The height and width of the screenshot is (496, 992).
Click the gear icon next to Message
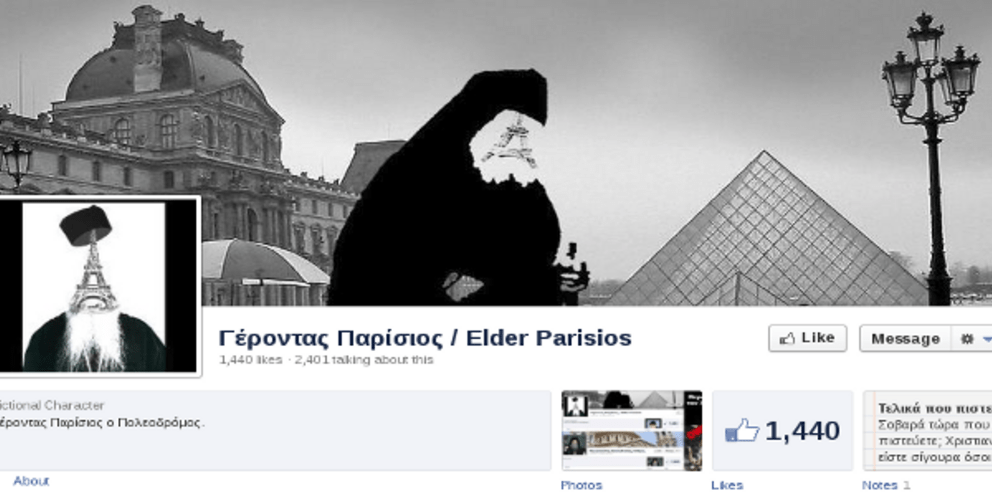click(967, 339)
